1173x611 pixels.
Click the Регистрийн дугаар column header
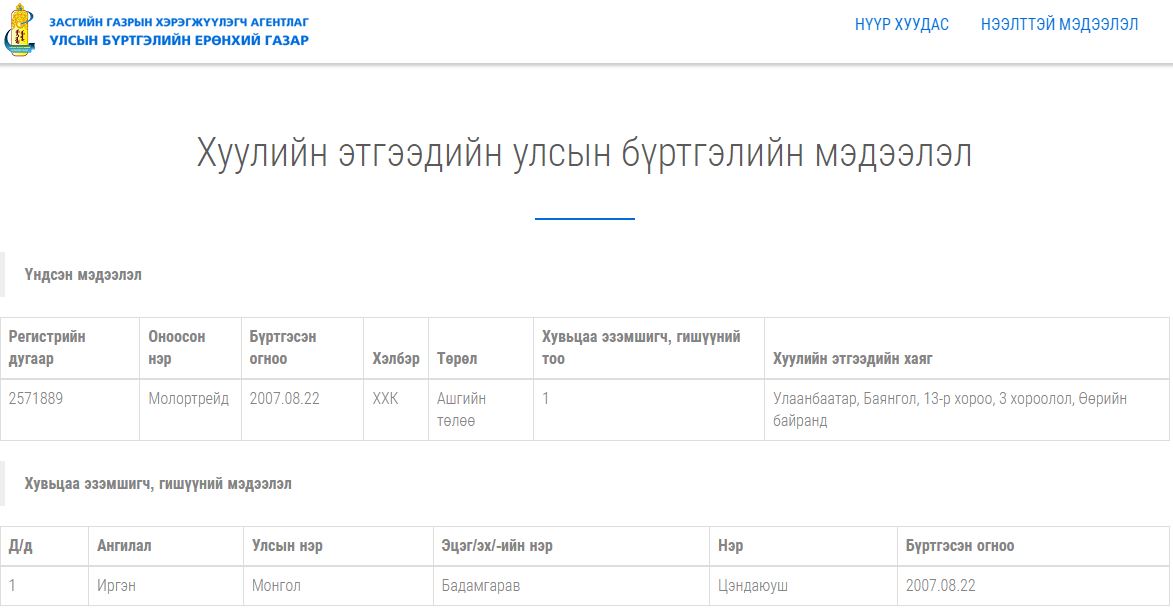point(48,347)
